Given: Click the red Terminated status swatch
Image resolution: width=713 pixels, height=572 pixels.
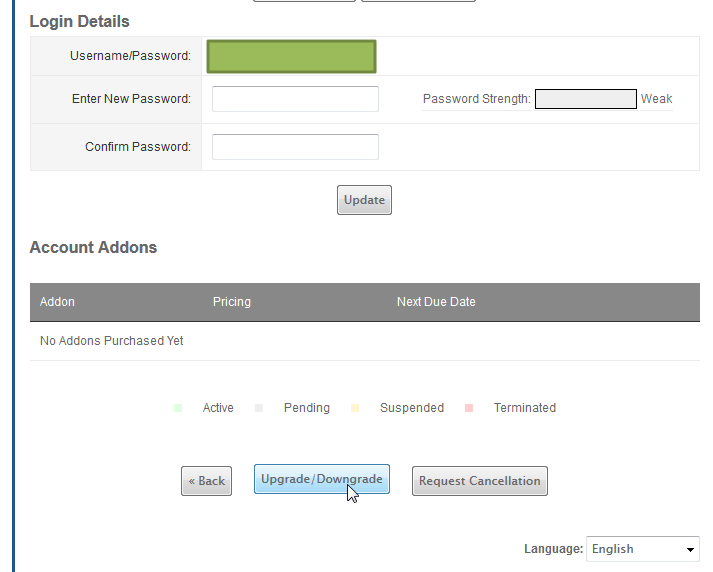Looking at the screenshot, I should pos(469,408).
